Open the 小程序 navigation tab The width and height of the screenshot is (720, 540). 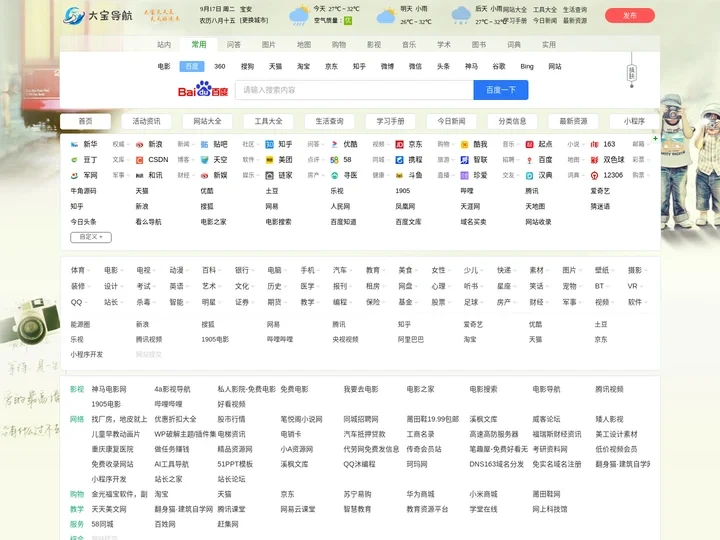(634, 121)
